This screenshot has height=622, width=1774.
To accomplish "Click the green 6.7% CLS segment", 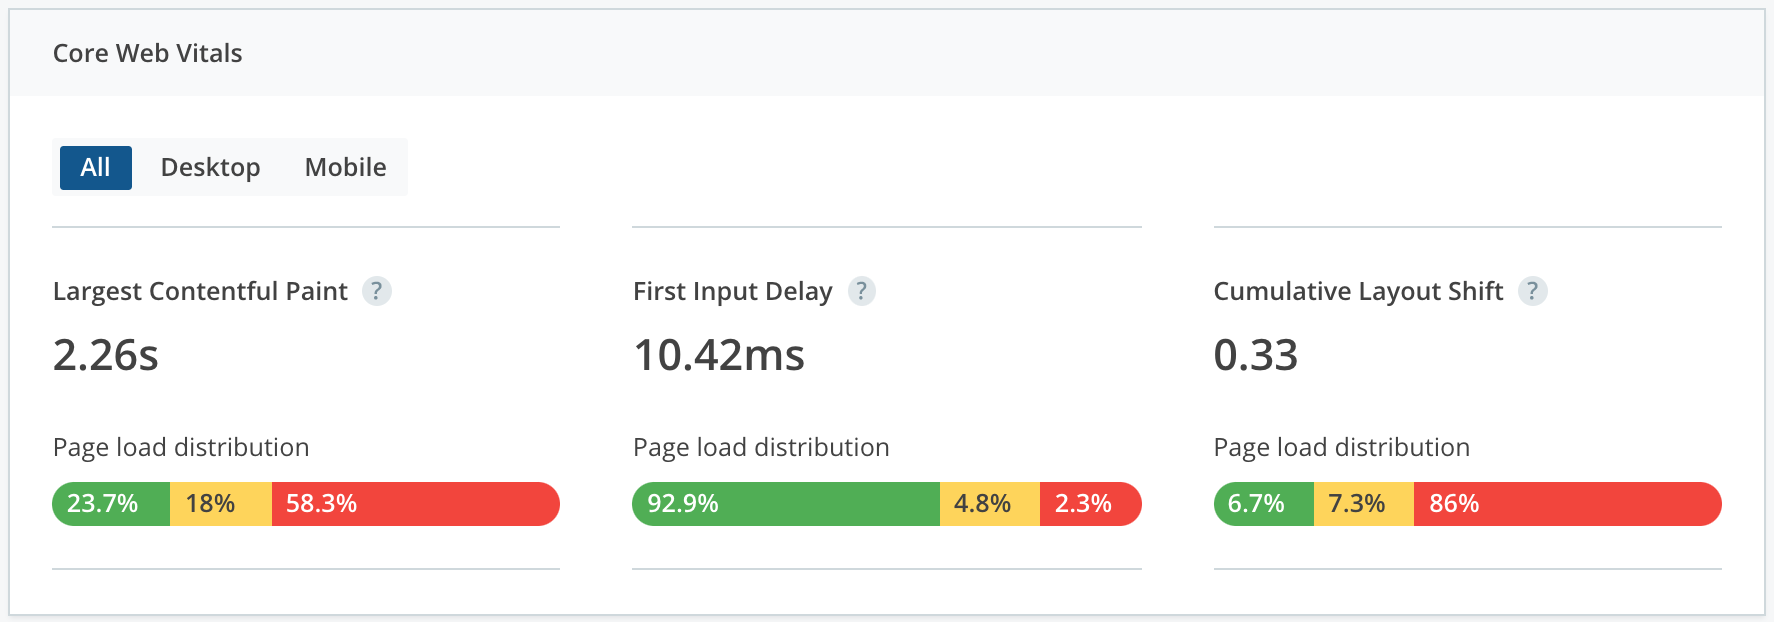I will (x=1260, y=504).
